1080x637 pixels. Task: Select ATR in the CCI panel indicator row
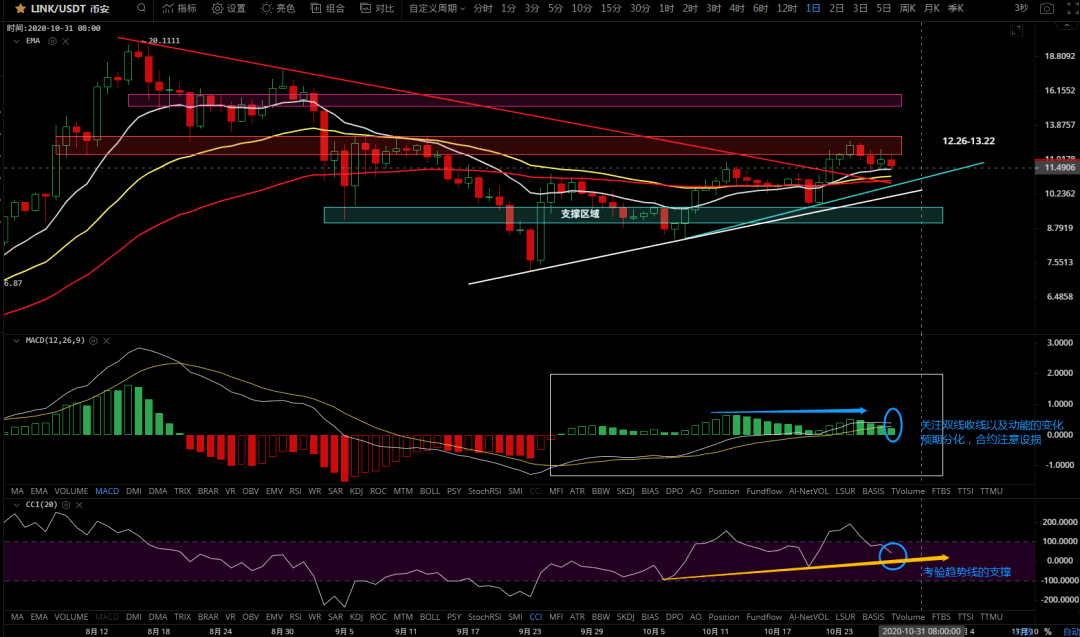click(577, 617)
